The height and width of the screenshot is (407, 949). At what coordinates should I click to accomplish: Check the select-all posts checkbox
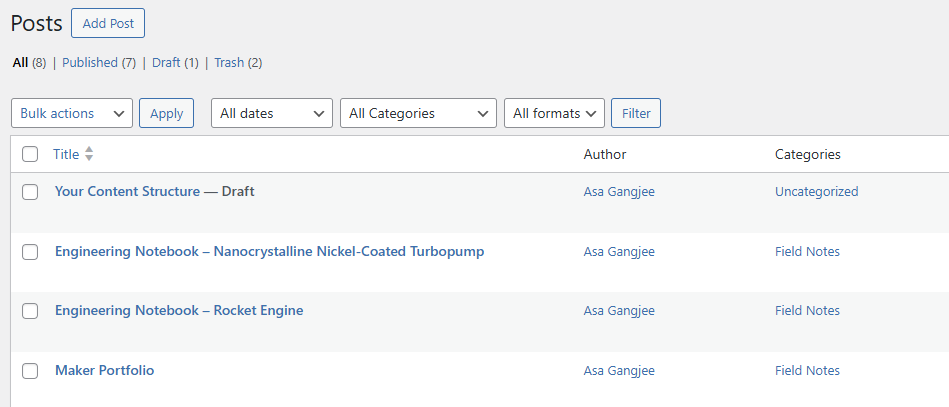tap(30, 154)
